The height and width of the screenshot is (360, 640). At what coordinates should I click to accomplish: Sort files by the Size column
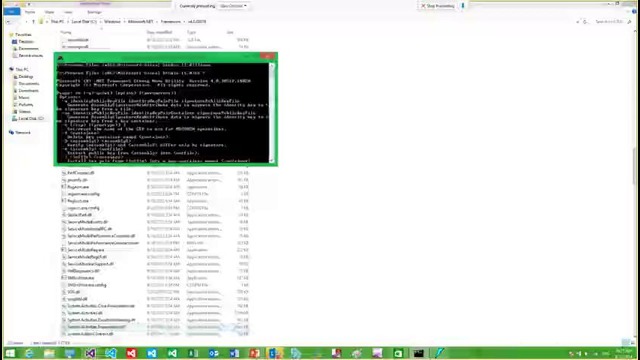(x=230, y=32)
